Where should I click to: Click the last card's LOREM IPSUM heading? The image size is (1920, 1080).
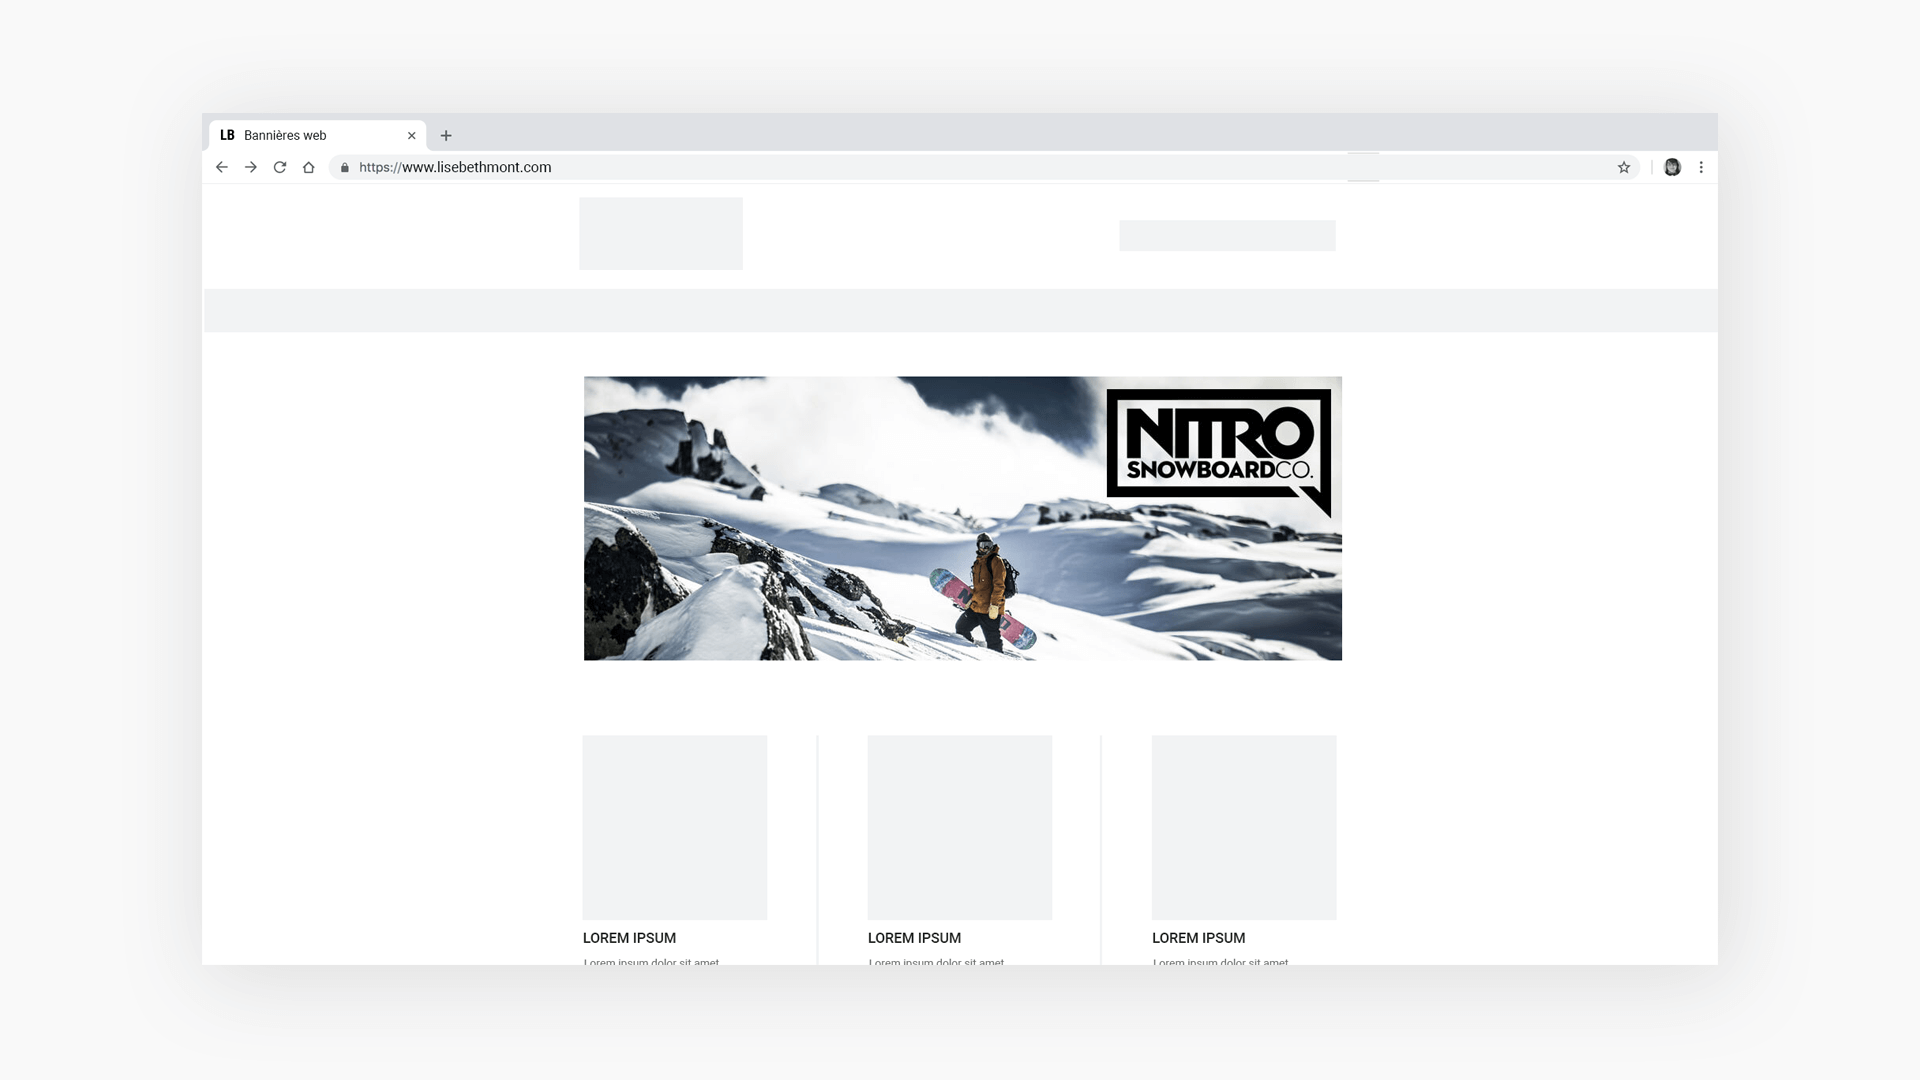pyautogui.click(x=1198, y=938)
